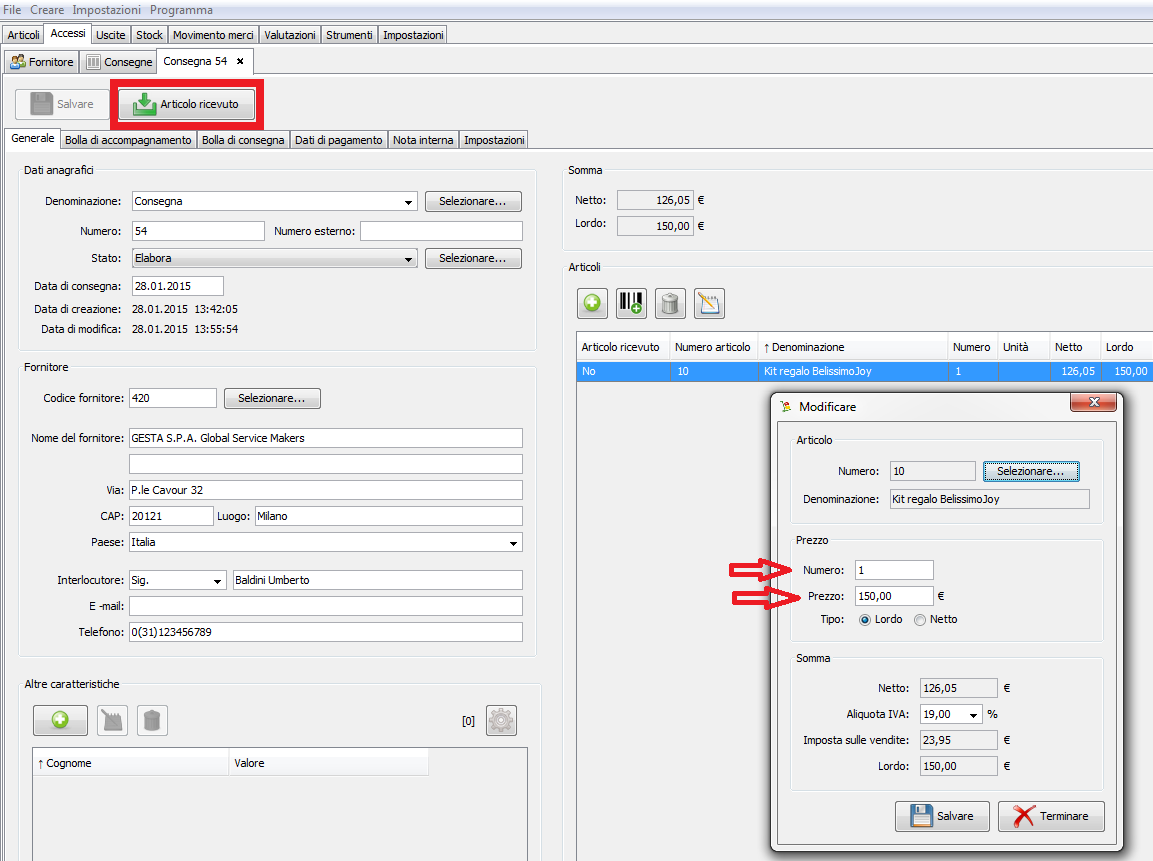Screen dimensions: 1153x861
Task: Close the Consegna 54 tab
Action: point(240,61)
